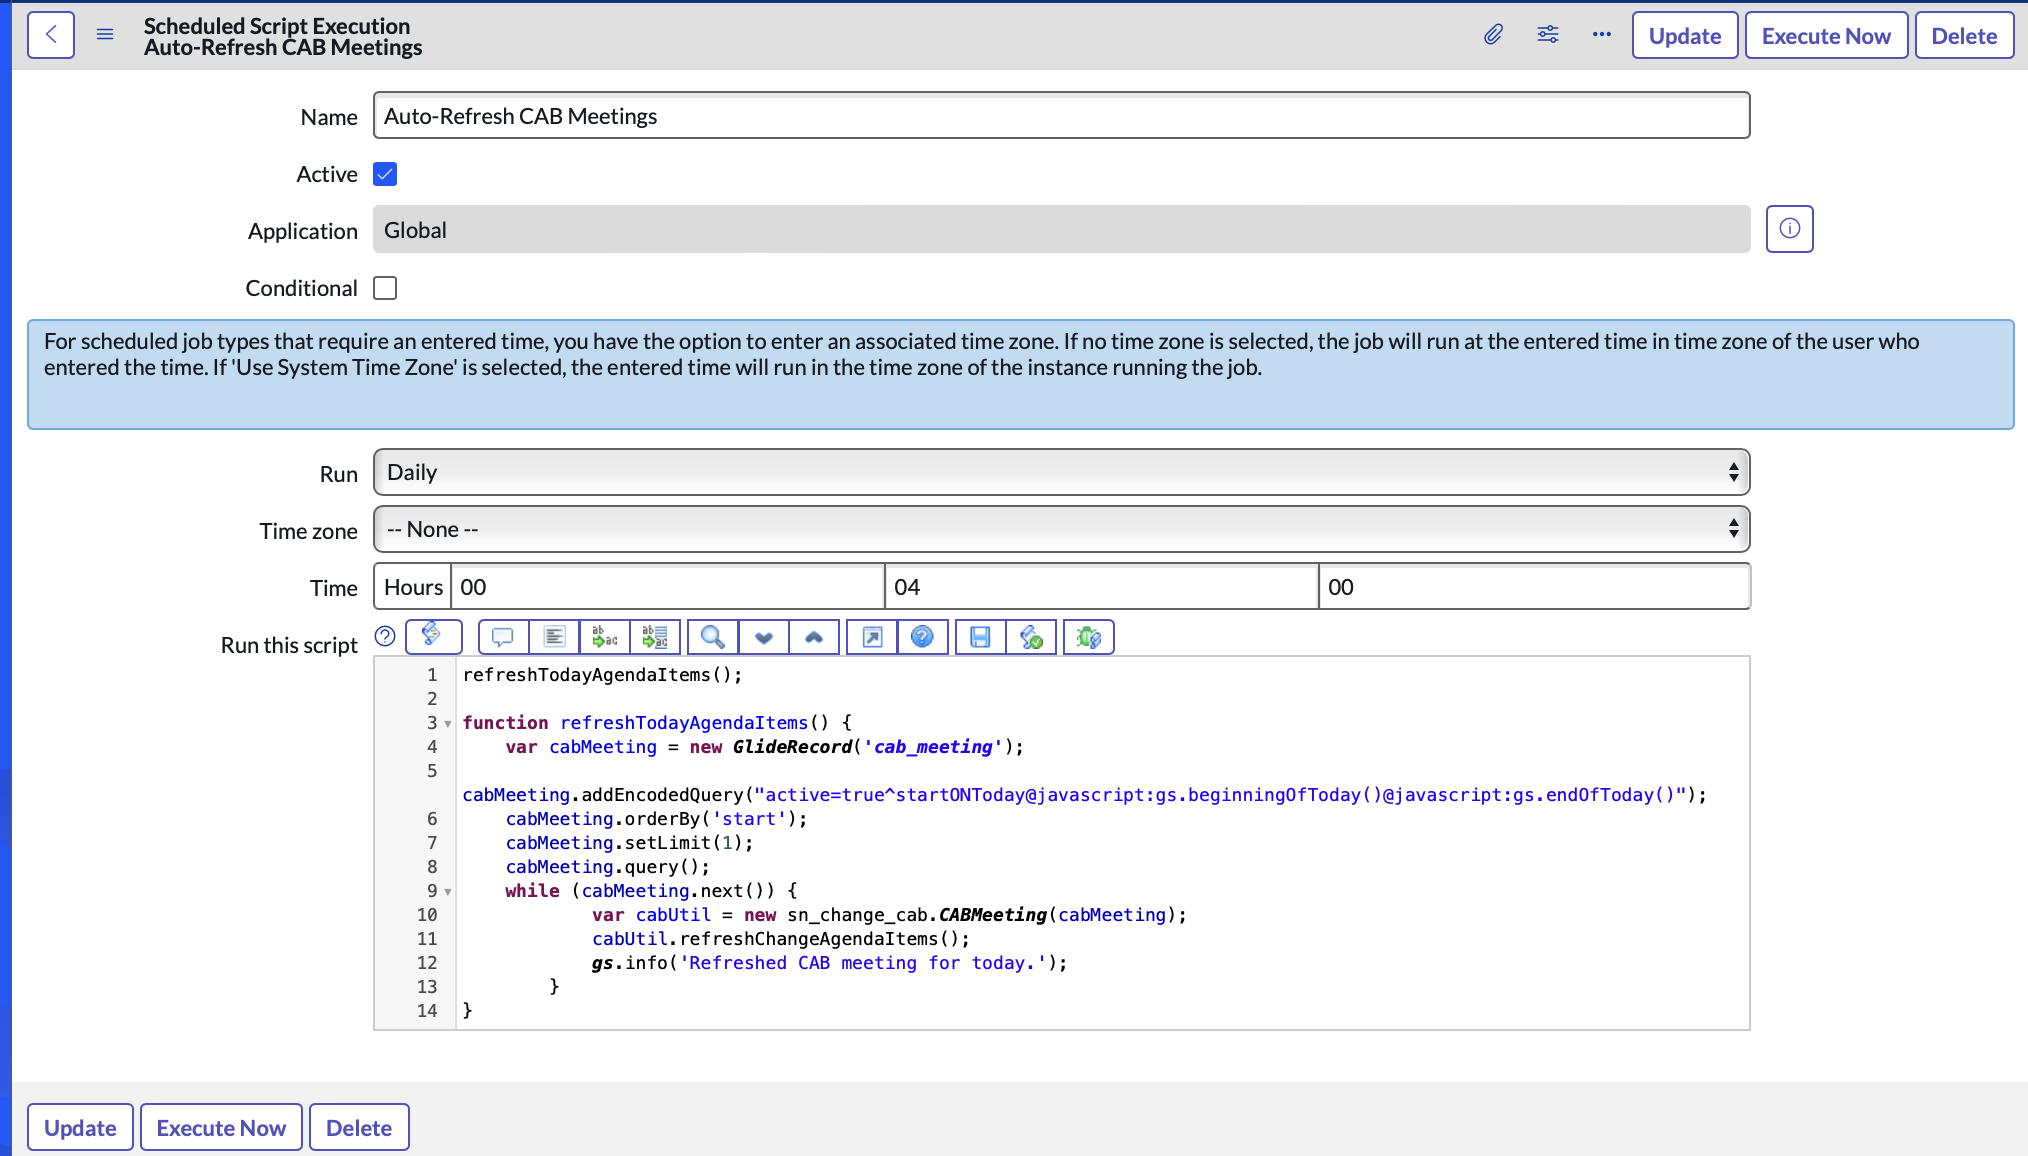Click the top Execute Now button
2028x1156 pixels.
(1825, 36)
